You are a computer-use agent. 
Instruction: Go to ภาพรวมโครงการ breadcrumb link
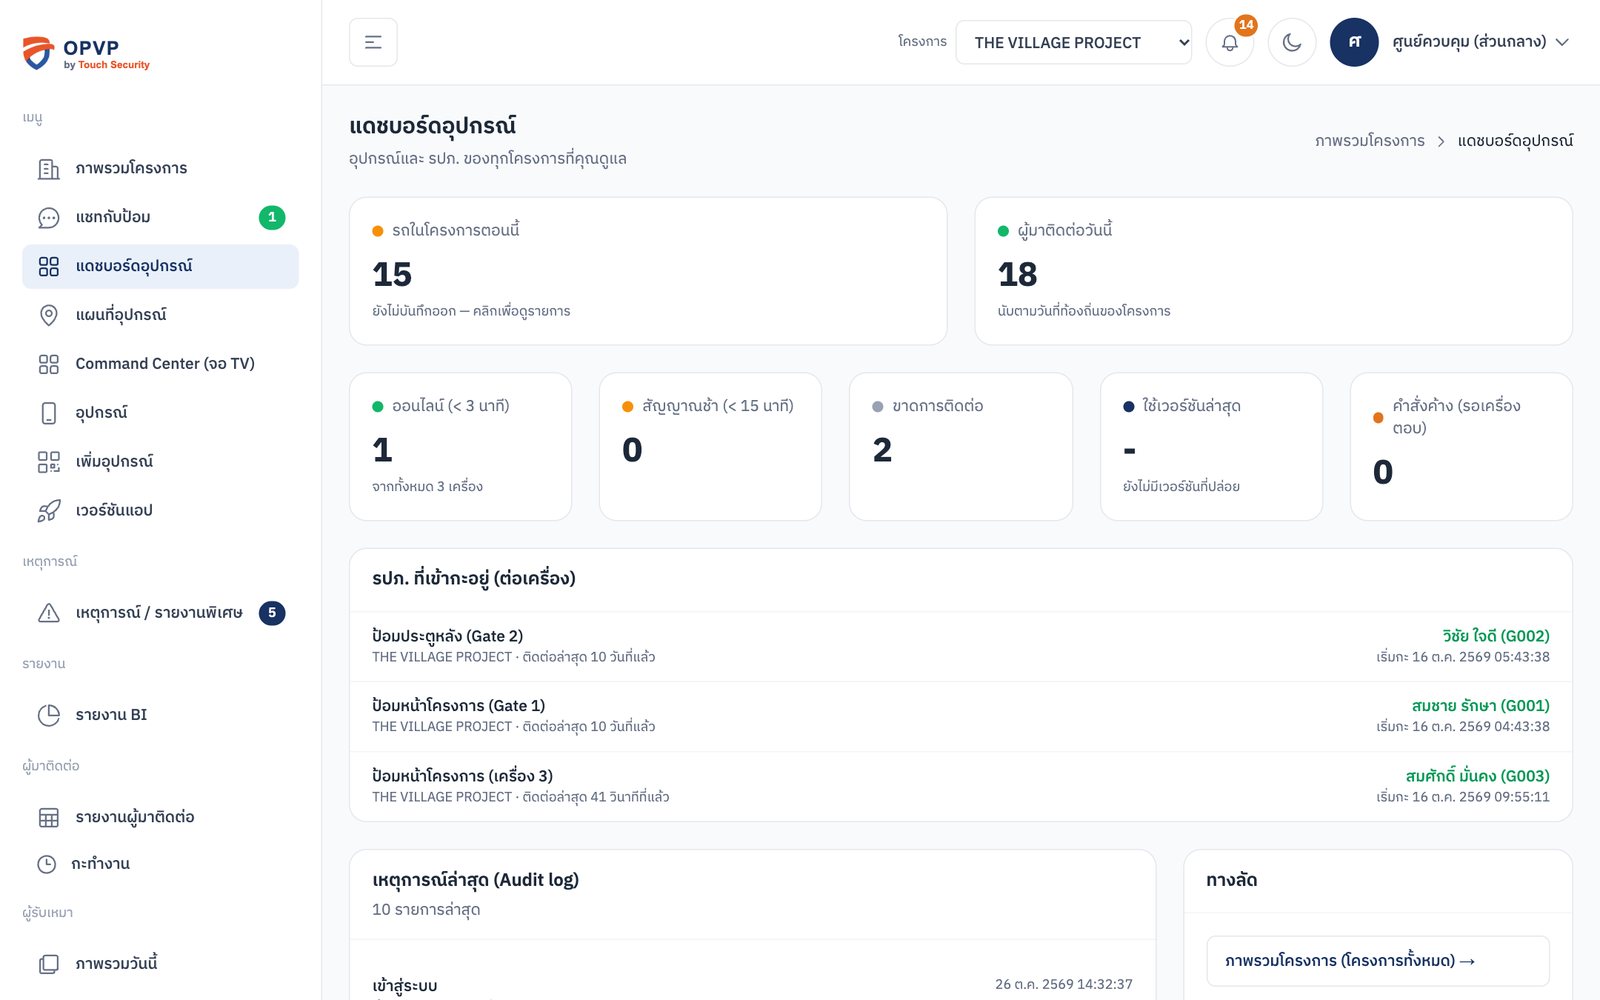(1369, 141)
